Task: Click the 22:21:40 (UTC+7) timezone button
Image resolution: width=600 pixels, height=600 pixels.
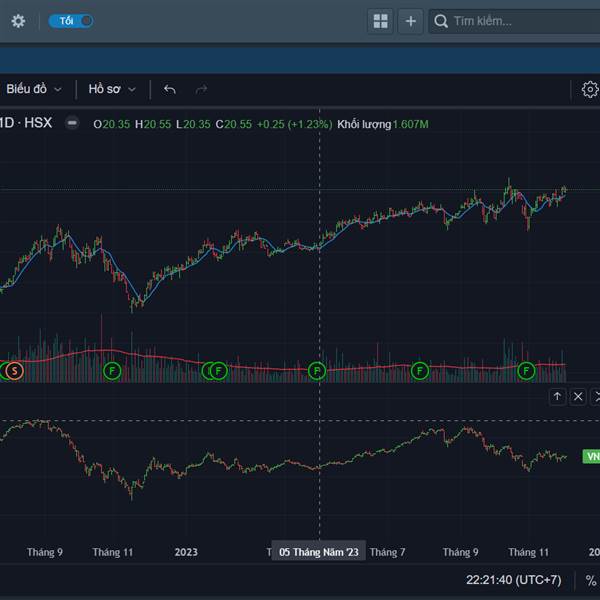Action: (514, 580)
